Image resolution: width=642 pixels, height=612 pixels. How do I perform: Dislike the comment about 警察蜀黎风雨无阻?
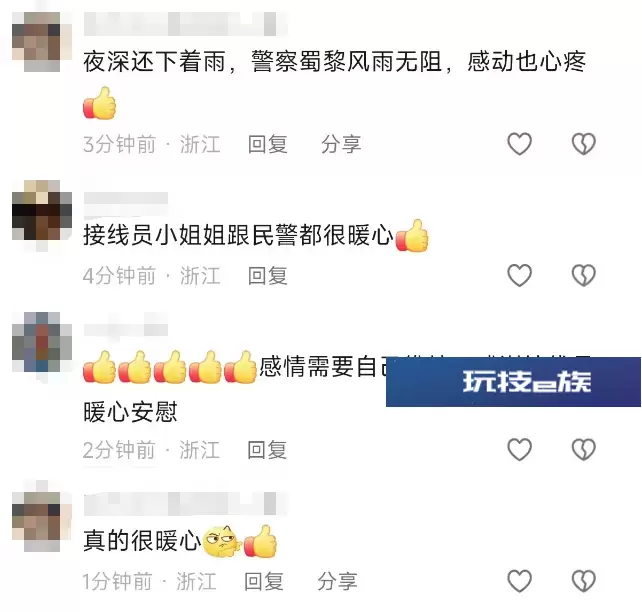(x=583, y=144)
